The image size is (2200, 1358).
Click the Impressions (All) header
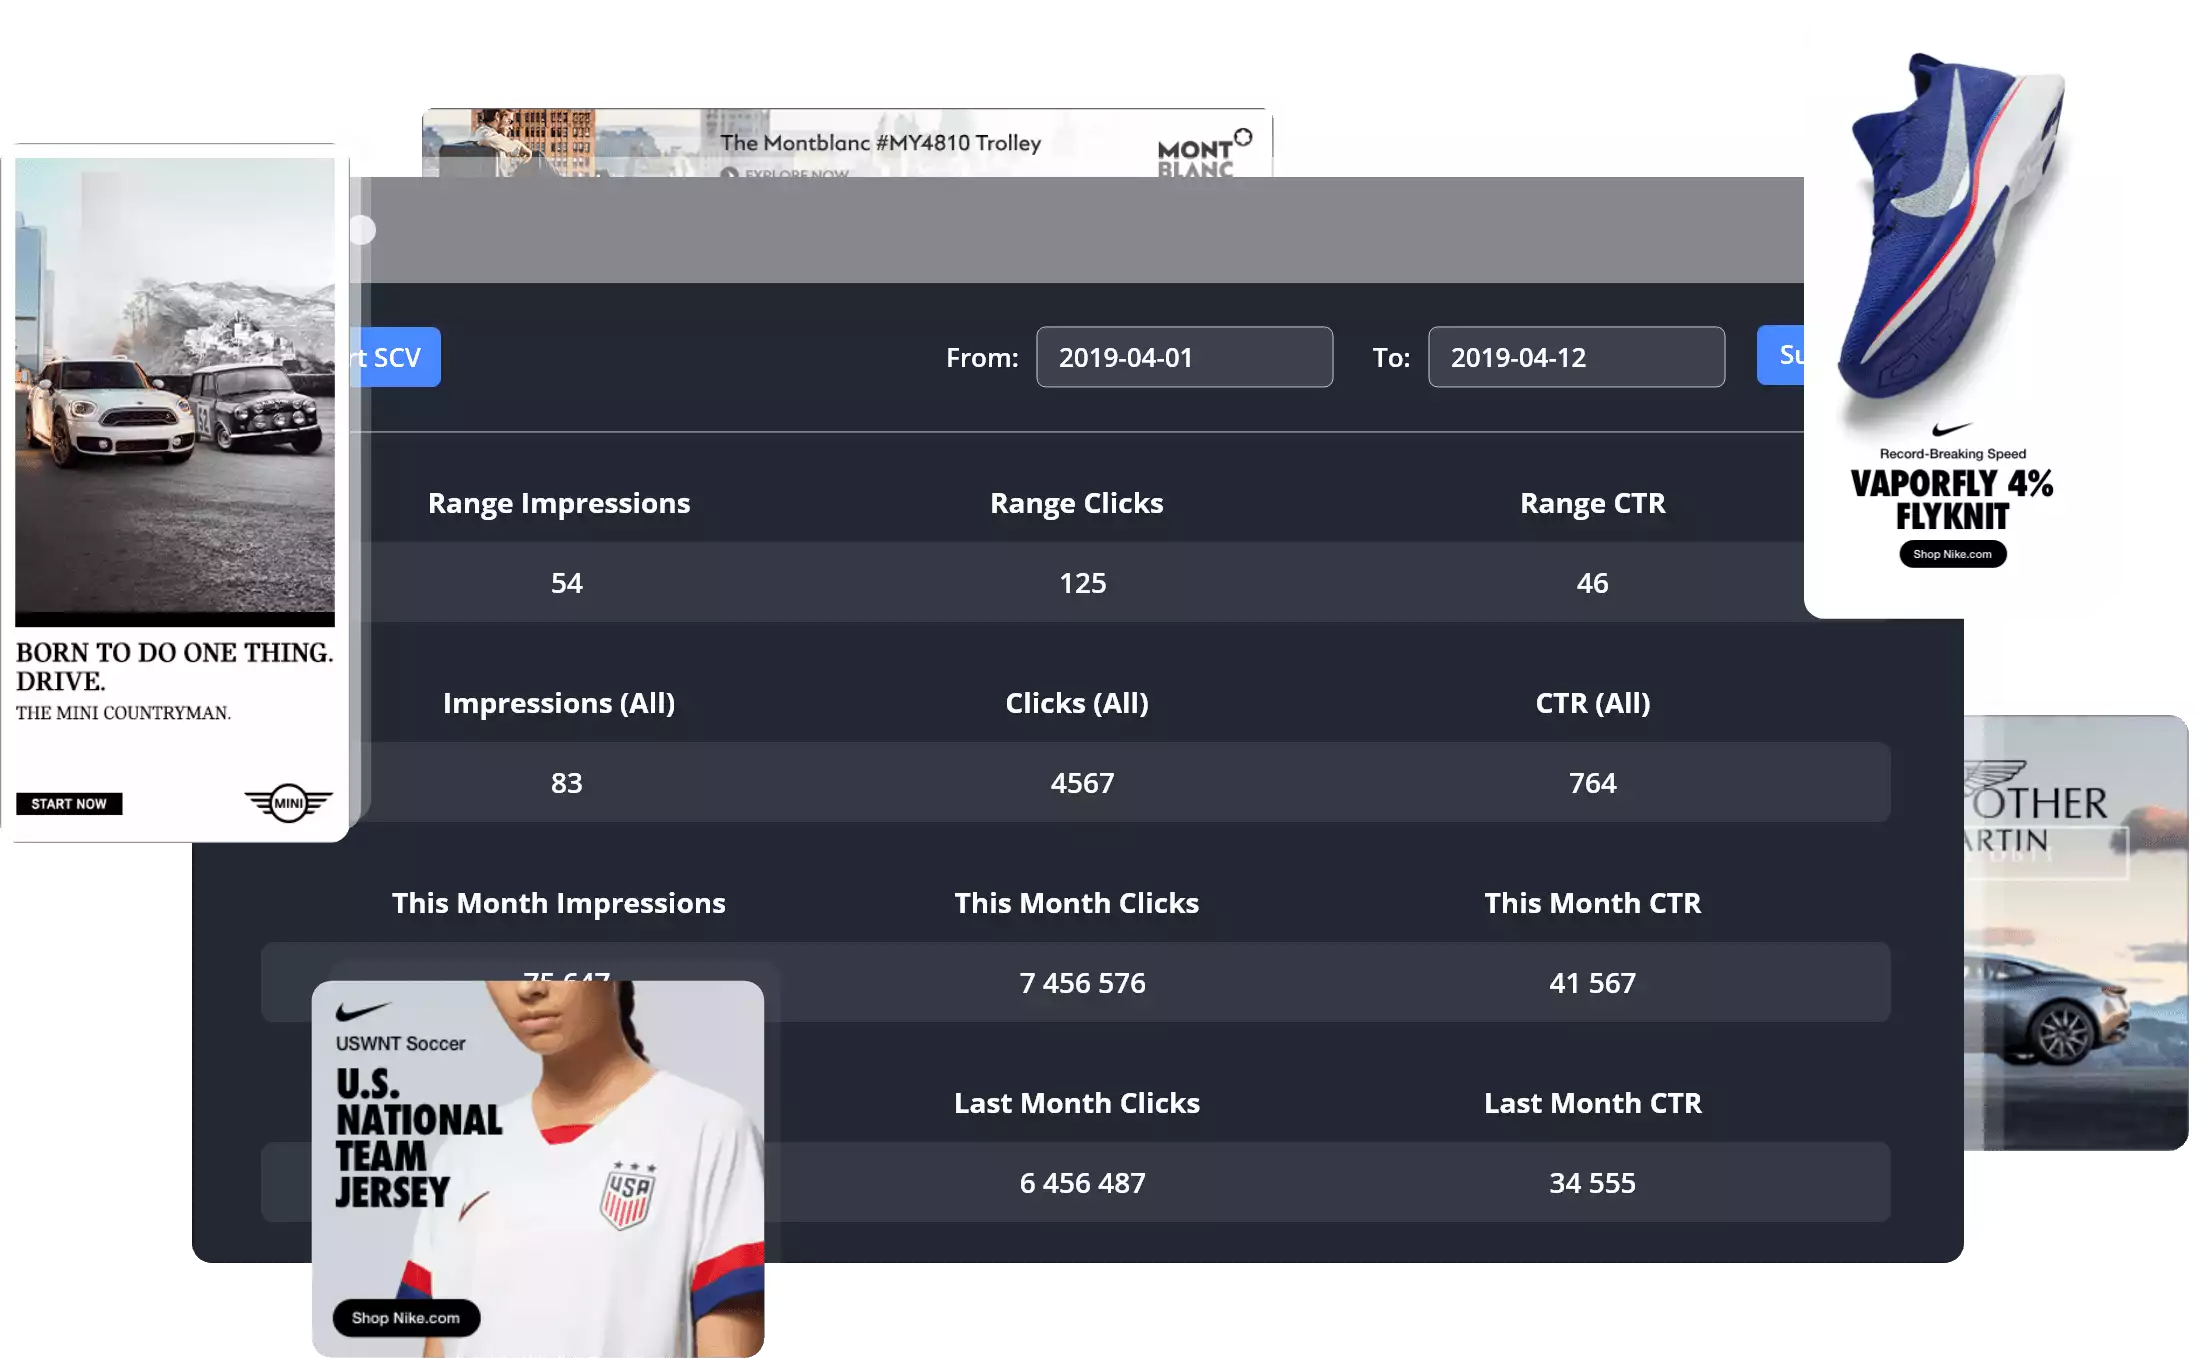[559, 703]
